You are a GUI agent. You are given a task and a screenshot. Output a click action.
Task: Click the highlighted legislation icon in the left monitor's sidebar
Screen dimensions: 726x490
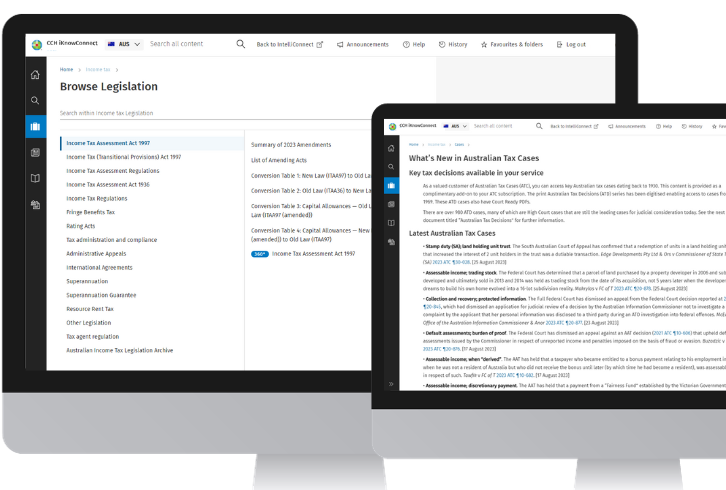(x=35, y=127)
